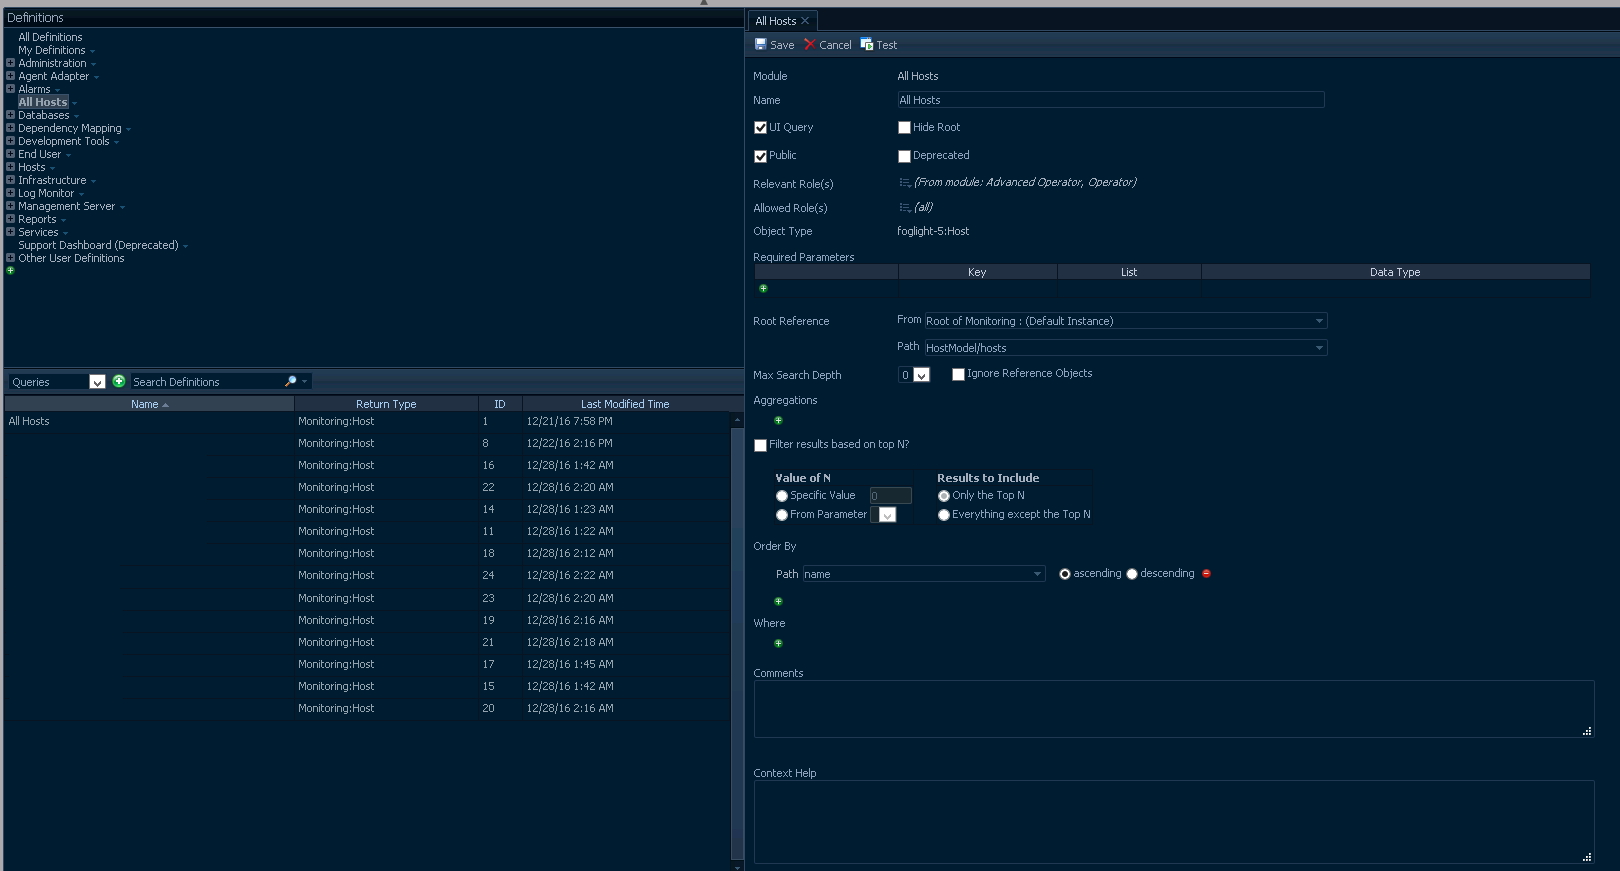Image resolution: width=1620 pixels, height=871 pixels.
Task: Select Support Dashboard (Deprecated) item
Action: tap(98, 245)
